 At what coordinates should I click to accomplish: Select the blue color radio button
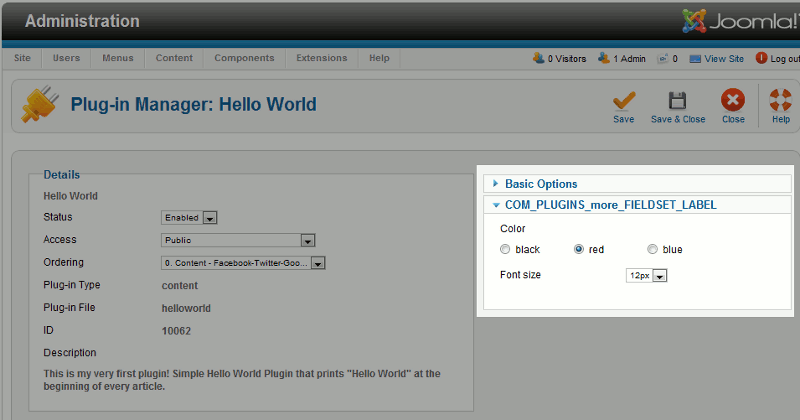tap(652, 249)
